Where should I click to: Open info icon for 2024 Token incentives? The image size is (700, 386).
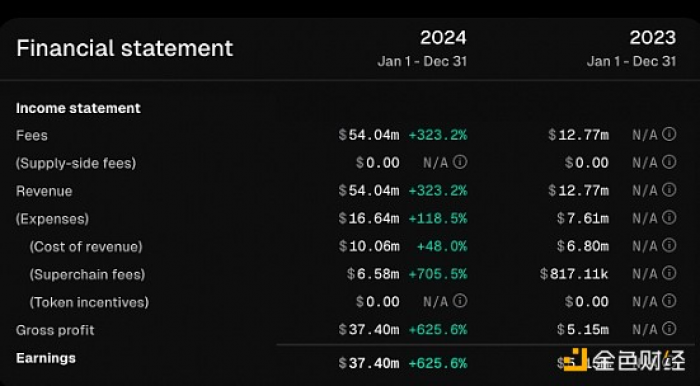click(x=460, y=301)
